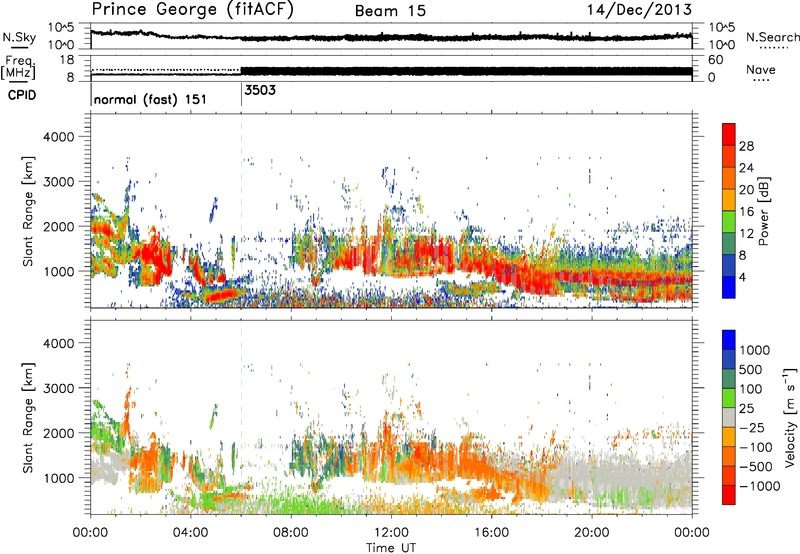Click the 'Velocity [m s⁻¹]' colorbar label
Viewport: 800px width, 554px height.
(x=790, y=417)
